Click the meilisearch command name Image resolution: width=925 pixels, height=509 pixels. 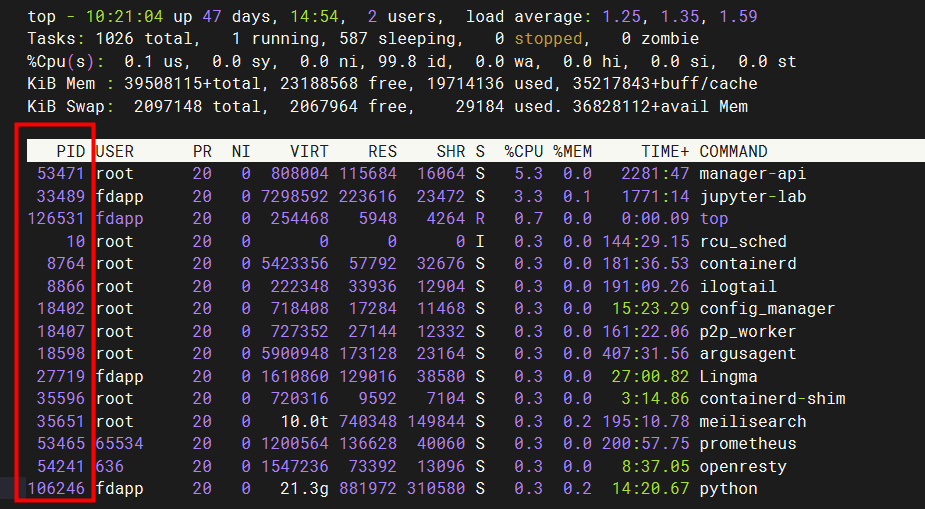753,421
